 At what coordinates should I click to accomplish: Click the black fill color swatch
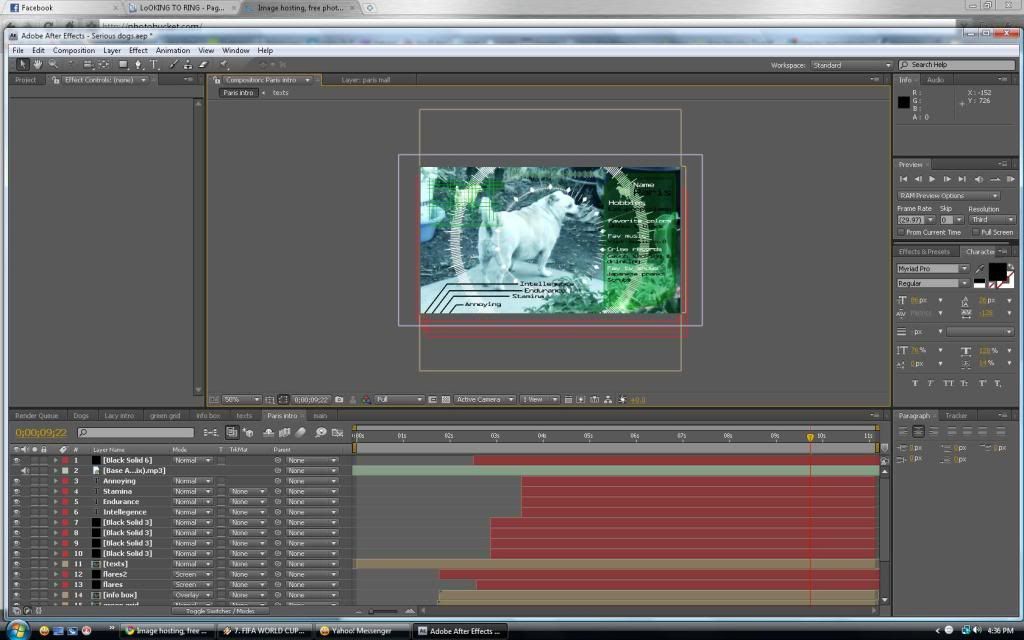point(997,272)
